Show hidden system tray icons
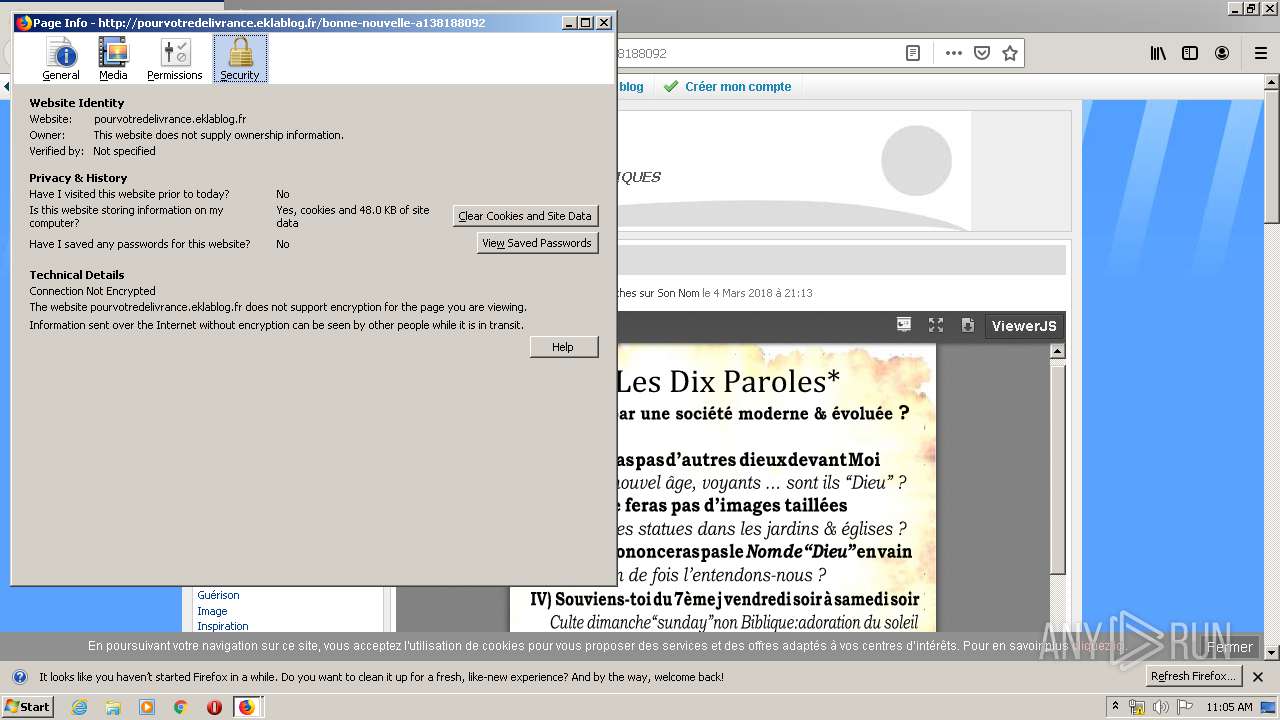 tap(1116, 707)
